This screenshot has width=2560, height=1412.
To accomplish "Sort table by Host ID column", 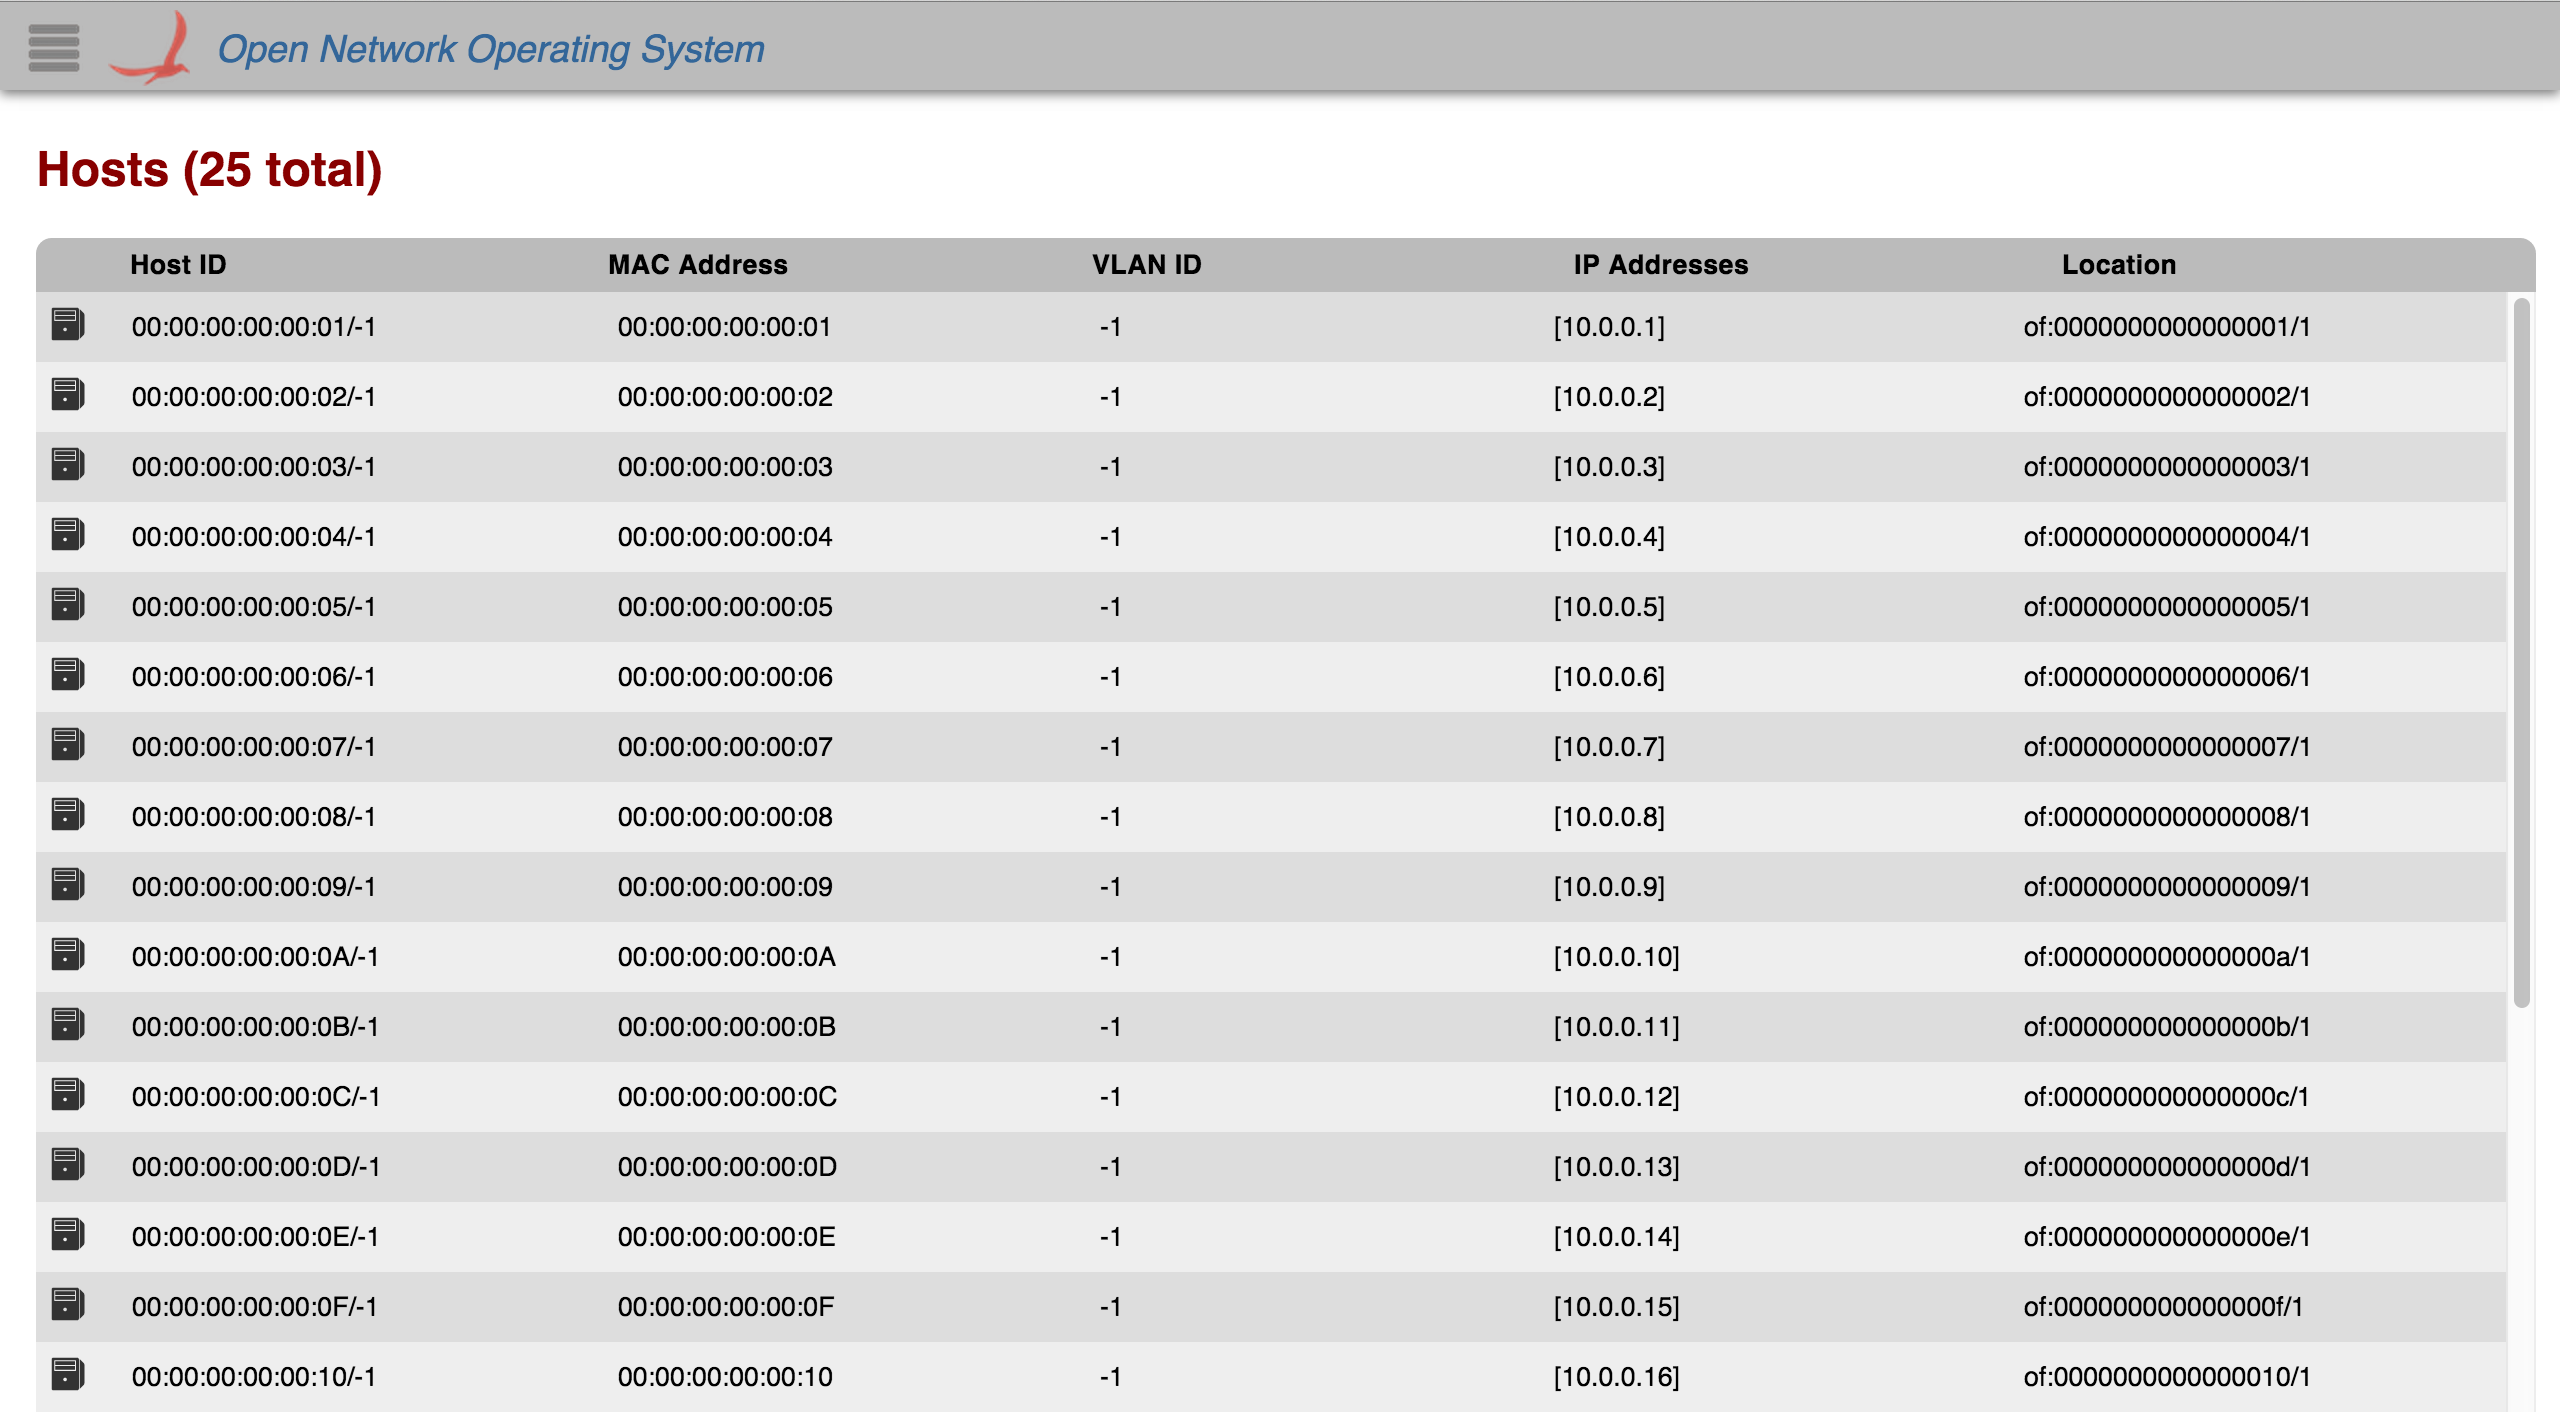I will point(178,265).
